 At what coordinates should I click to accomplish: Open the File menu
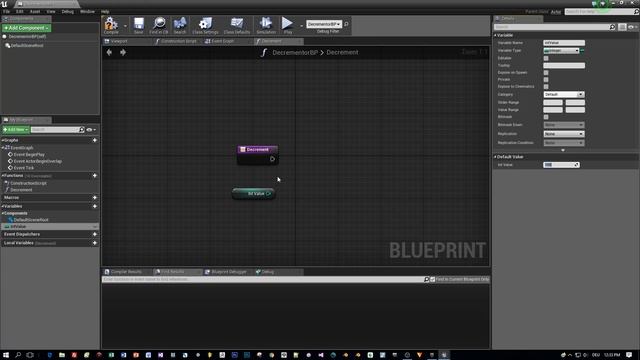(x=7, y=11)
